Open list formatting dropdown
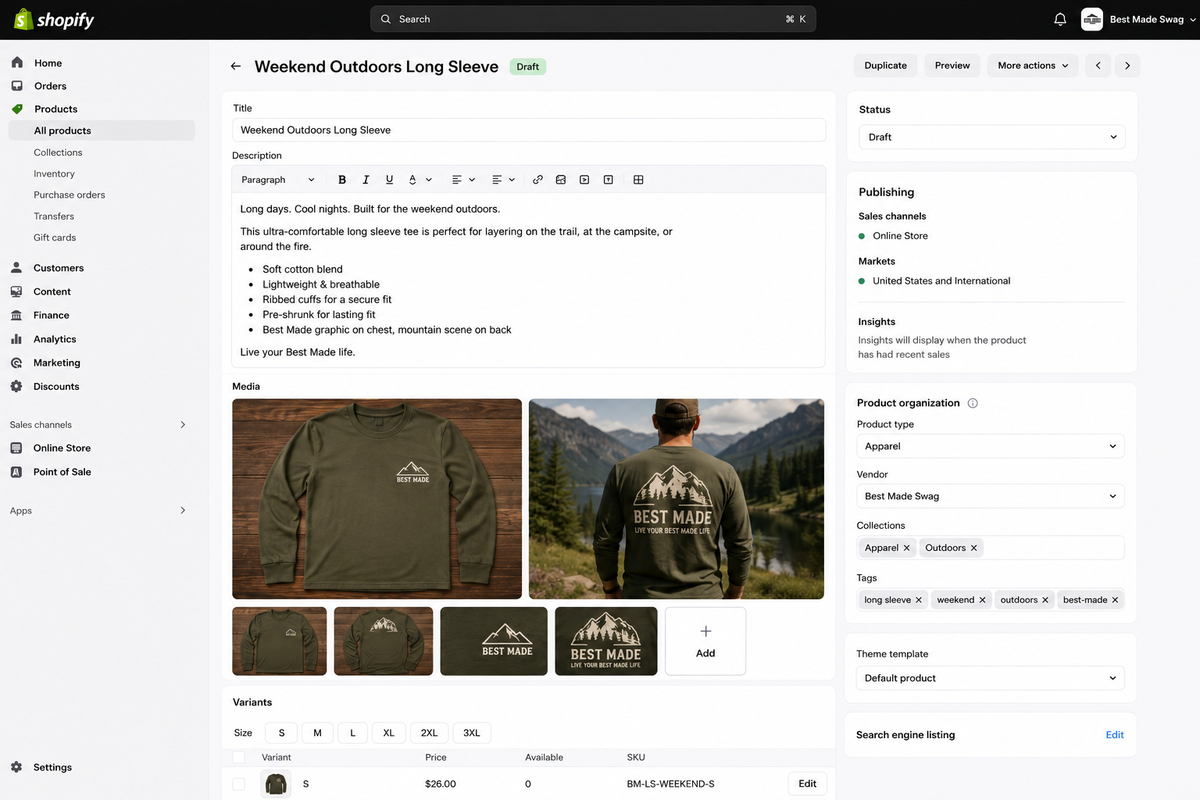This screenshot has width=1200, height=800. tap(503, 180)
